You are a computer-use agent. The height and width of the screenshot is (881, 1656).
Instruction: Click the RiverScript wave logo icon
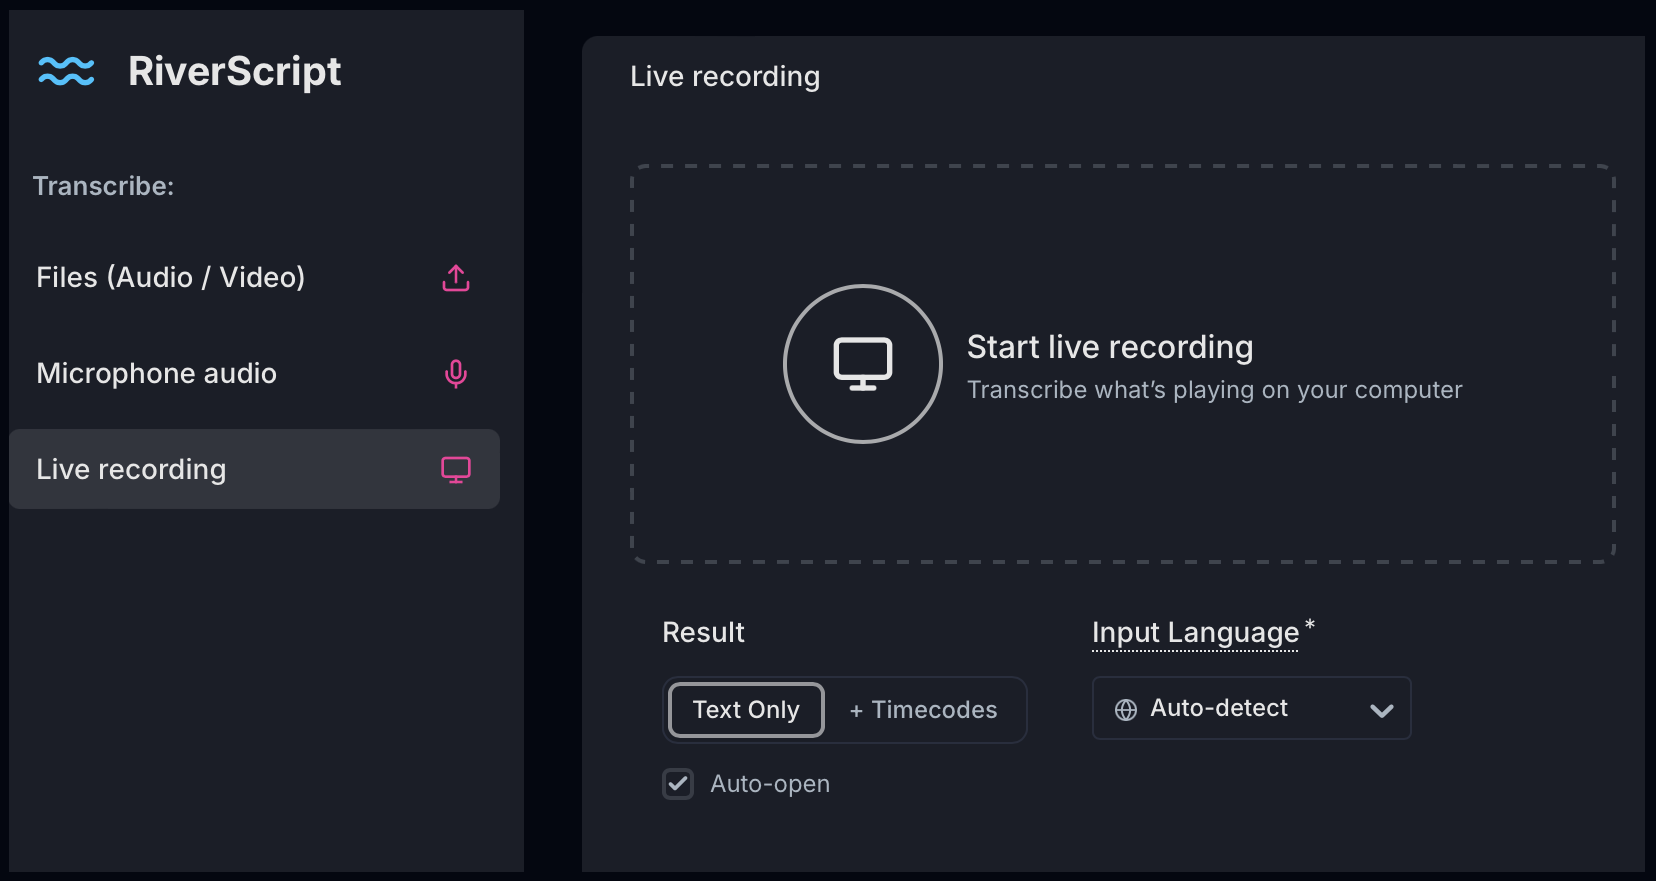(66, 71)
